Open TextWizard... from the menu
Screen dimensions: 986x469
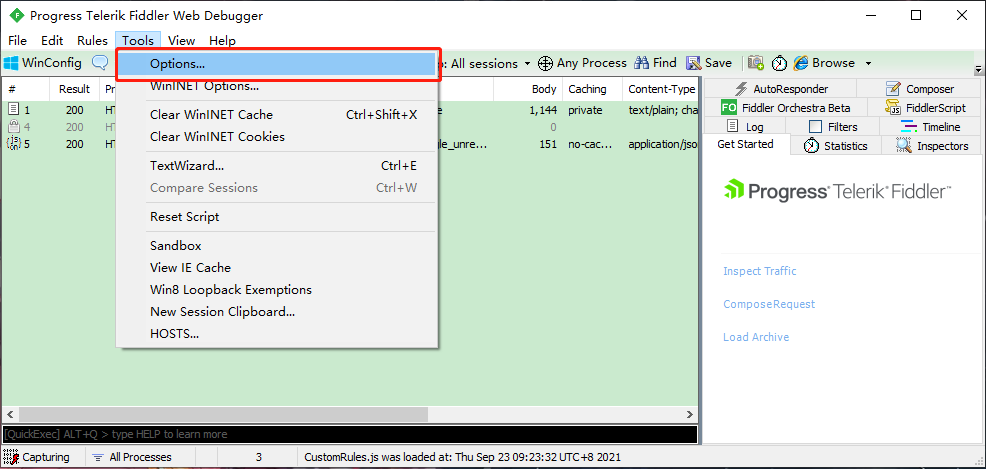pos(277,166)
